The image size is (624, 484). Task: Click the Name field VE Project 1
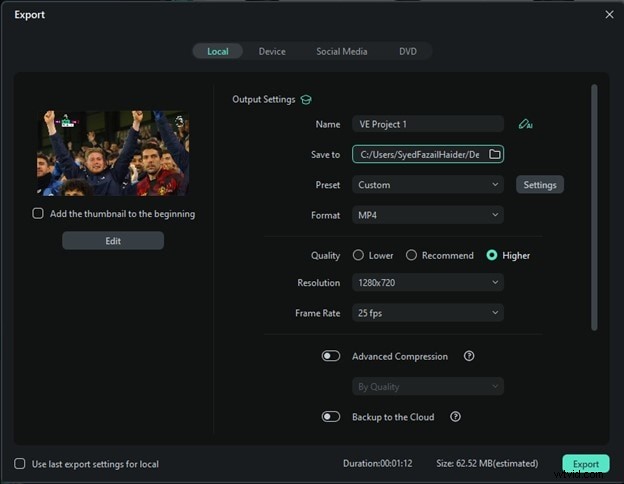pyautogui.click(x=428, y=125)
